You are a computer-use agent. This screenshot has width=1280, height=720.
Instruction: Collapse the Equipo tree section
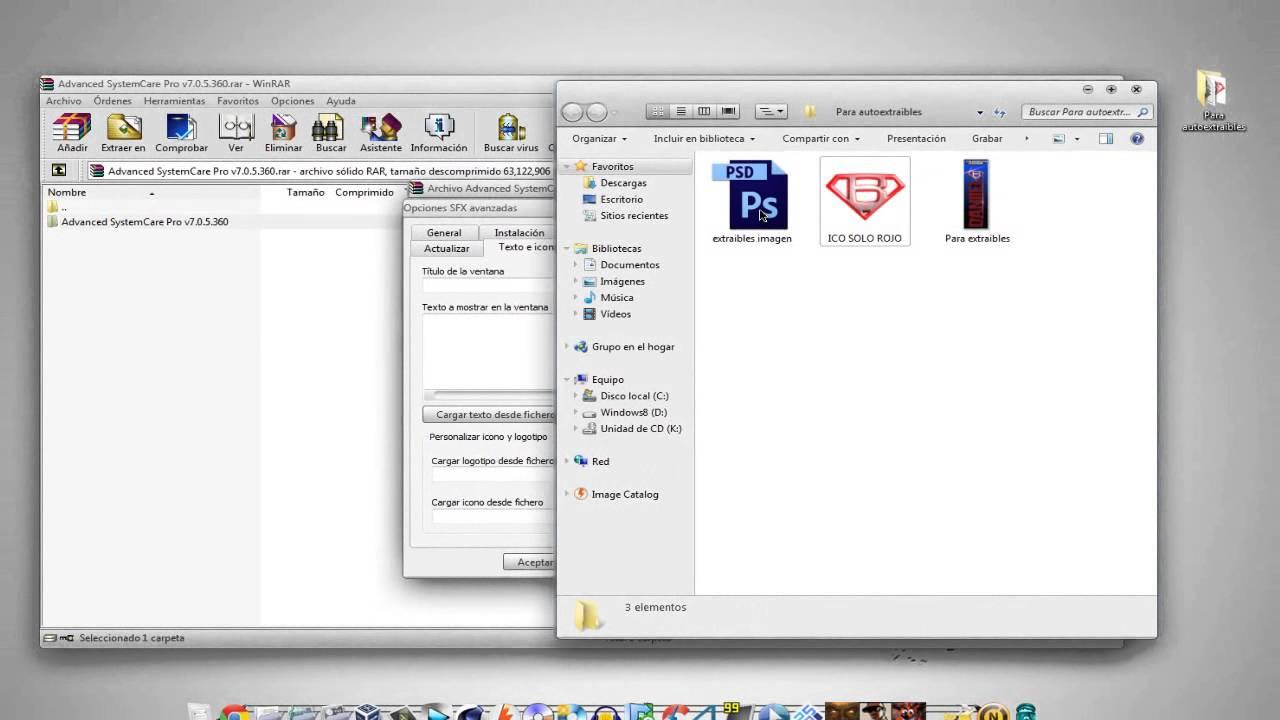tap(567, 380)
